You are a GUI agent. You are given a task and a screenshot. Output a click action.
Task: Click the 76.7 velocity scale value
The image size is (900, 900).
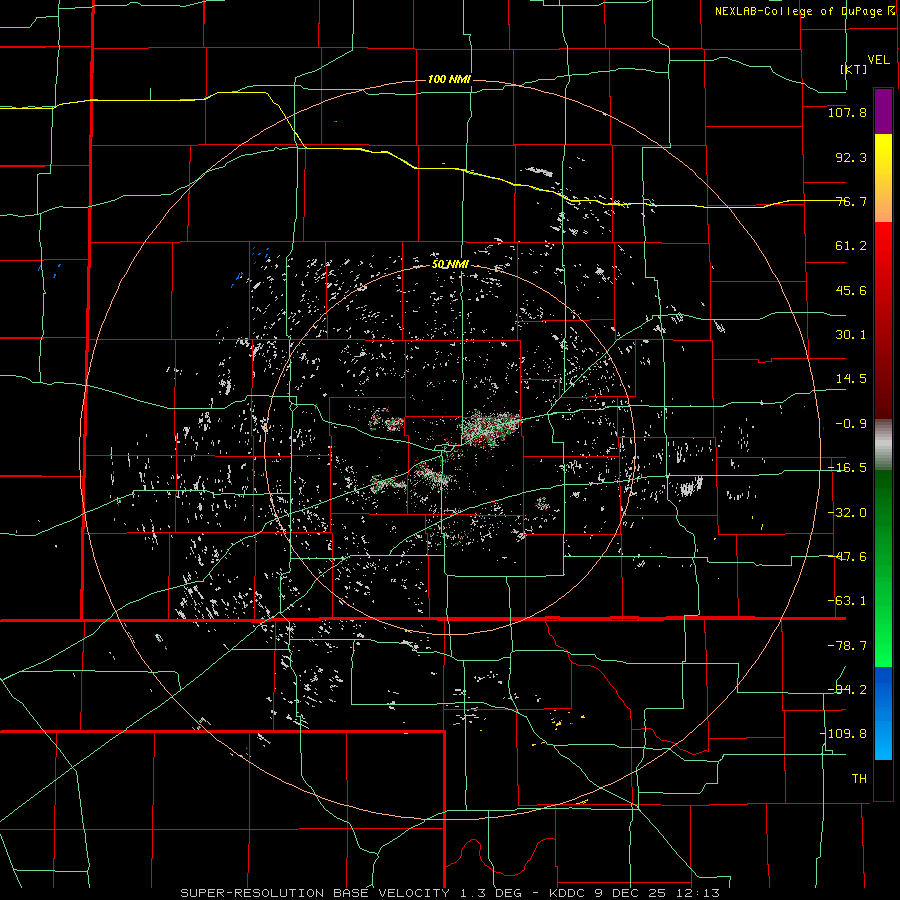click(x=851, y=201)
